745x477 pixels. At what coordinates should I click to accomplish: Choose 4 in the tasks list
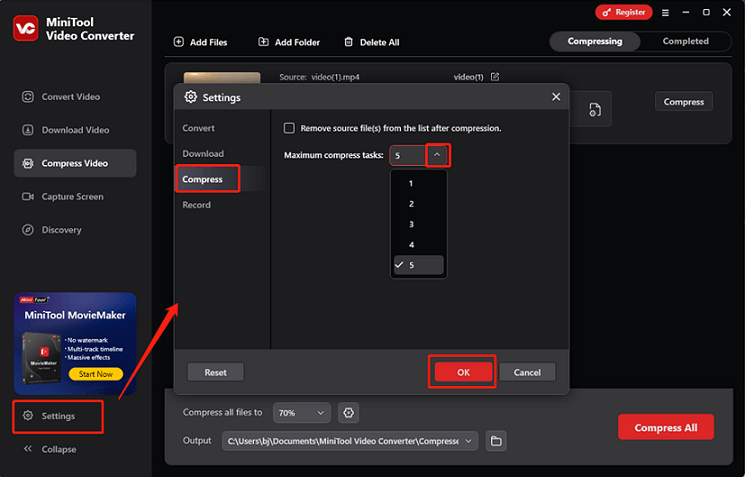[x=419, y=245]
